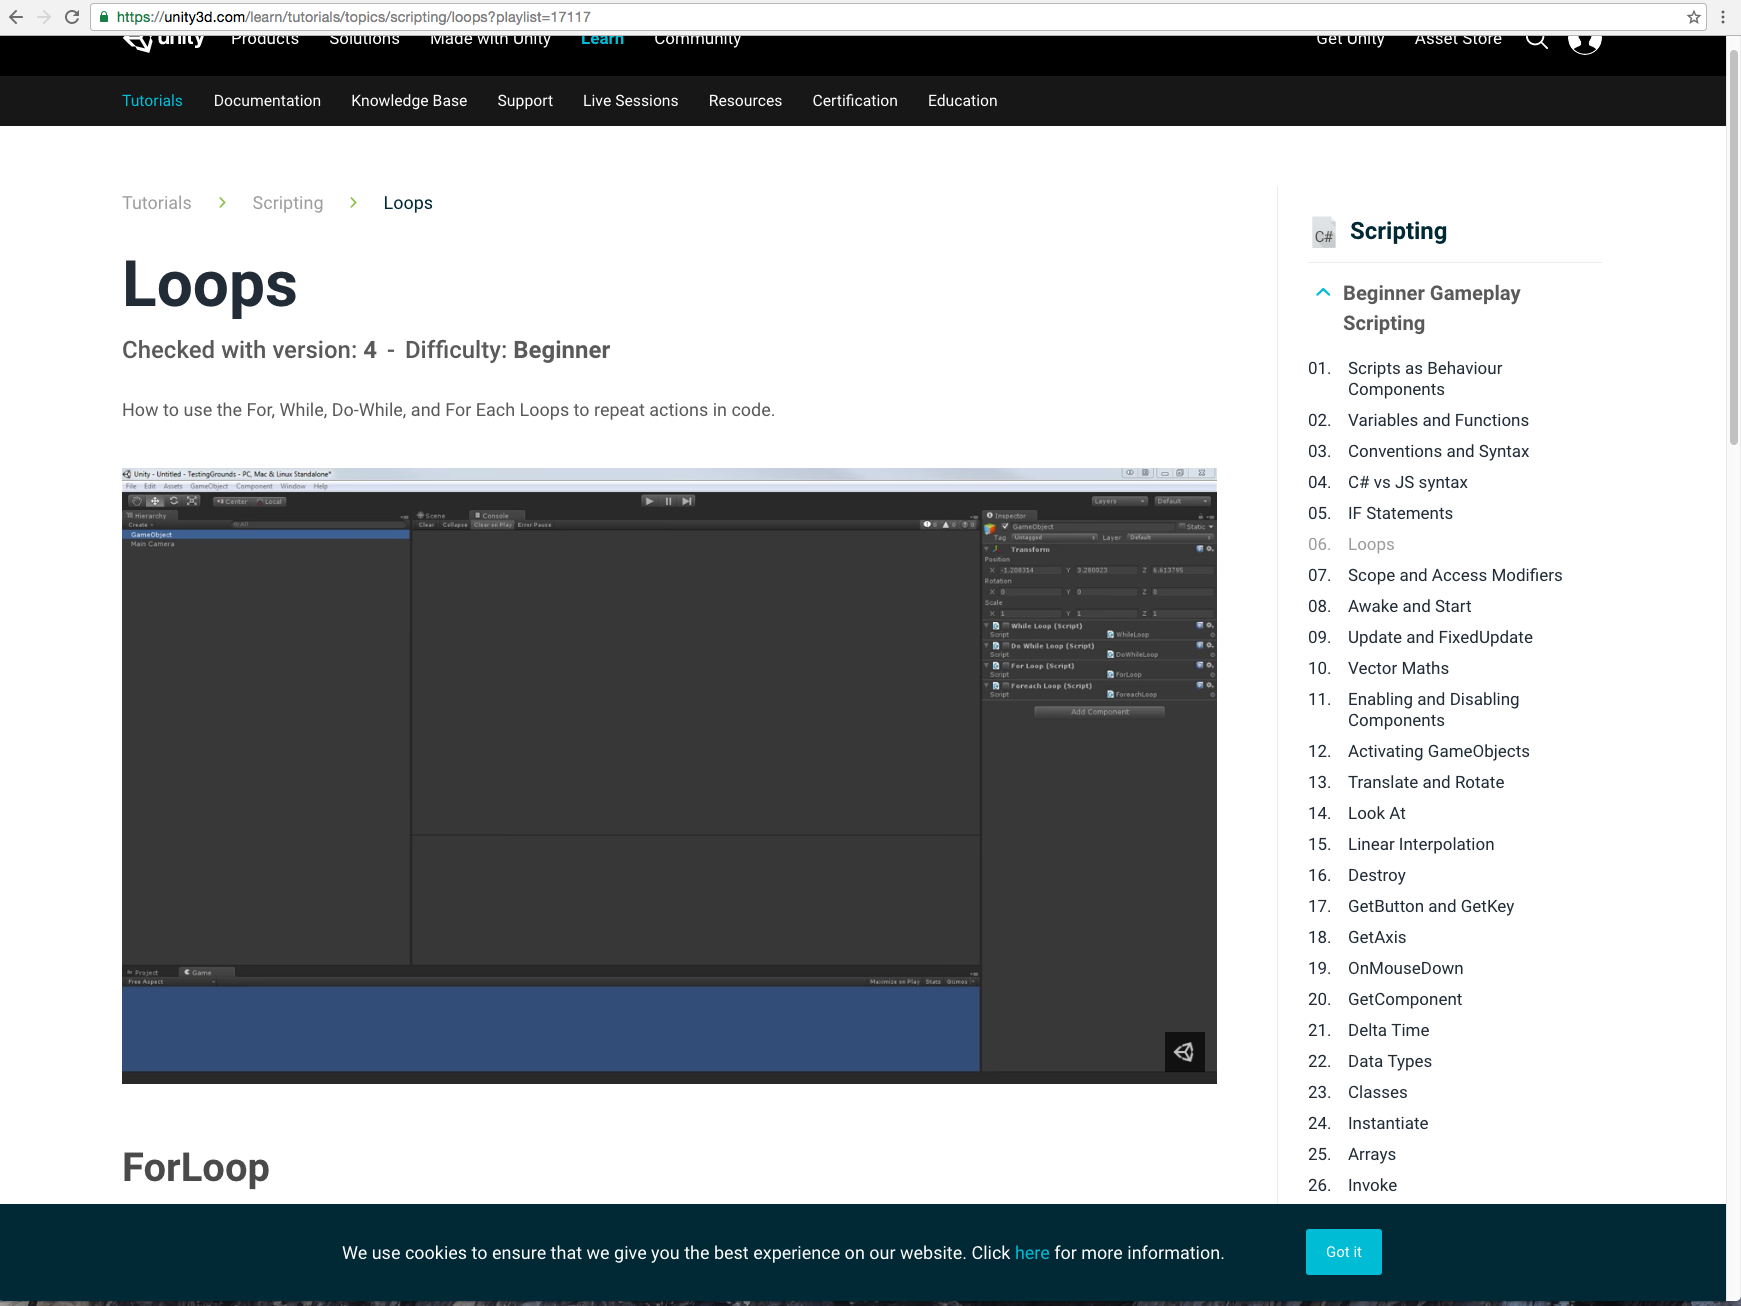Open lesson Enabling and Disabling Components
The width and height of the screenshot is (1741, 1306).
1433,710
